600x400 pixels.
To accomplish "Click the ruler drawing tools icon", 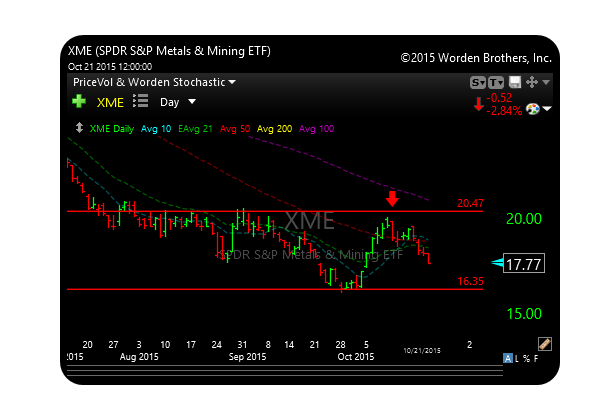I will pyautogui.click(x=545, y=344).
